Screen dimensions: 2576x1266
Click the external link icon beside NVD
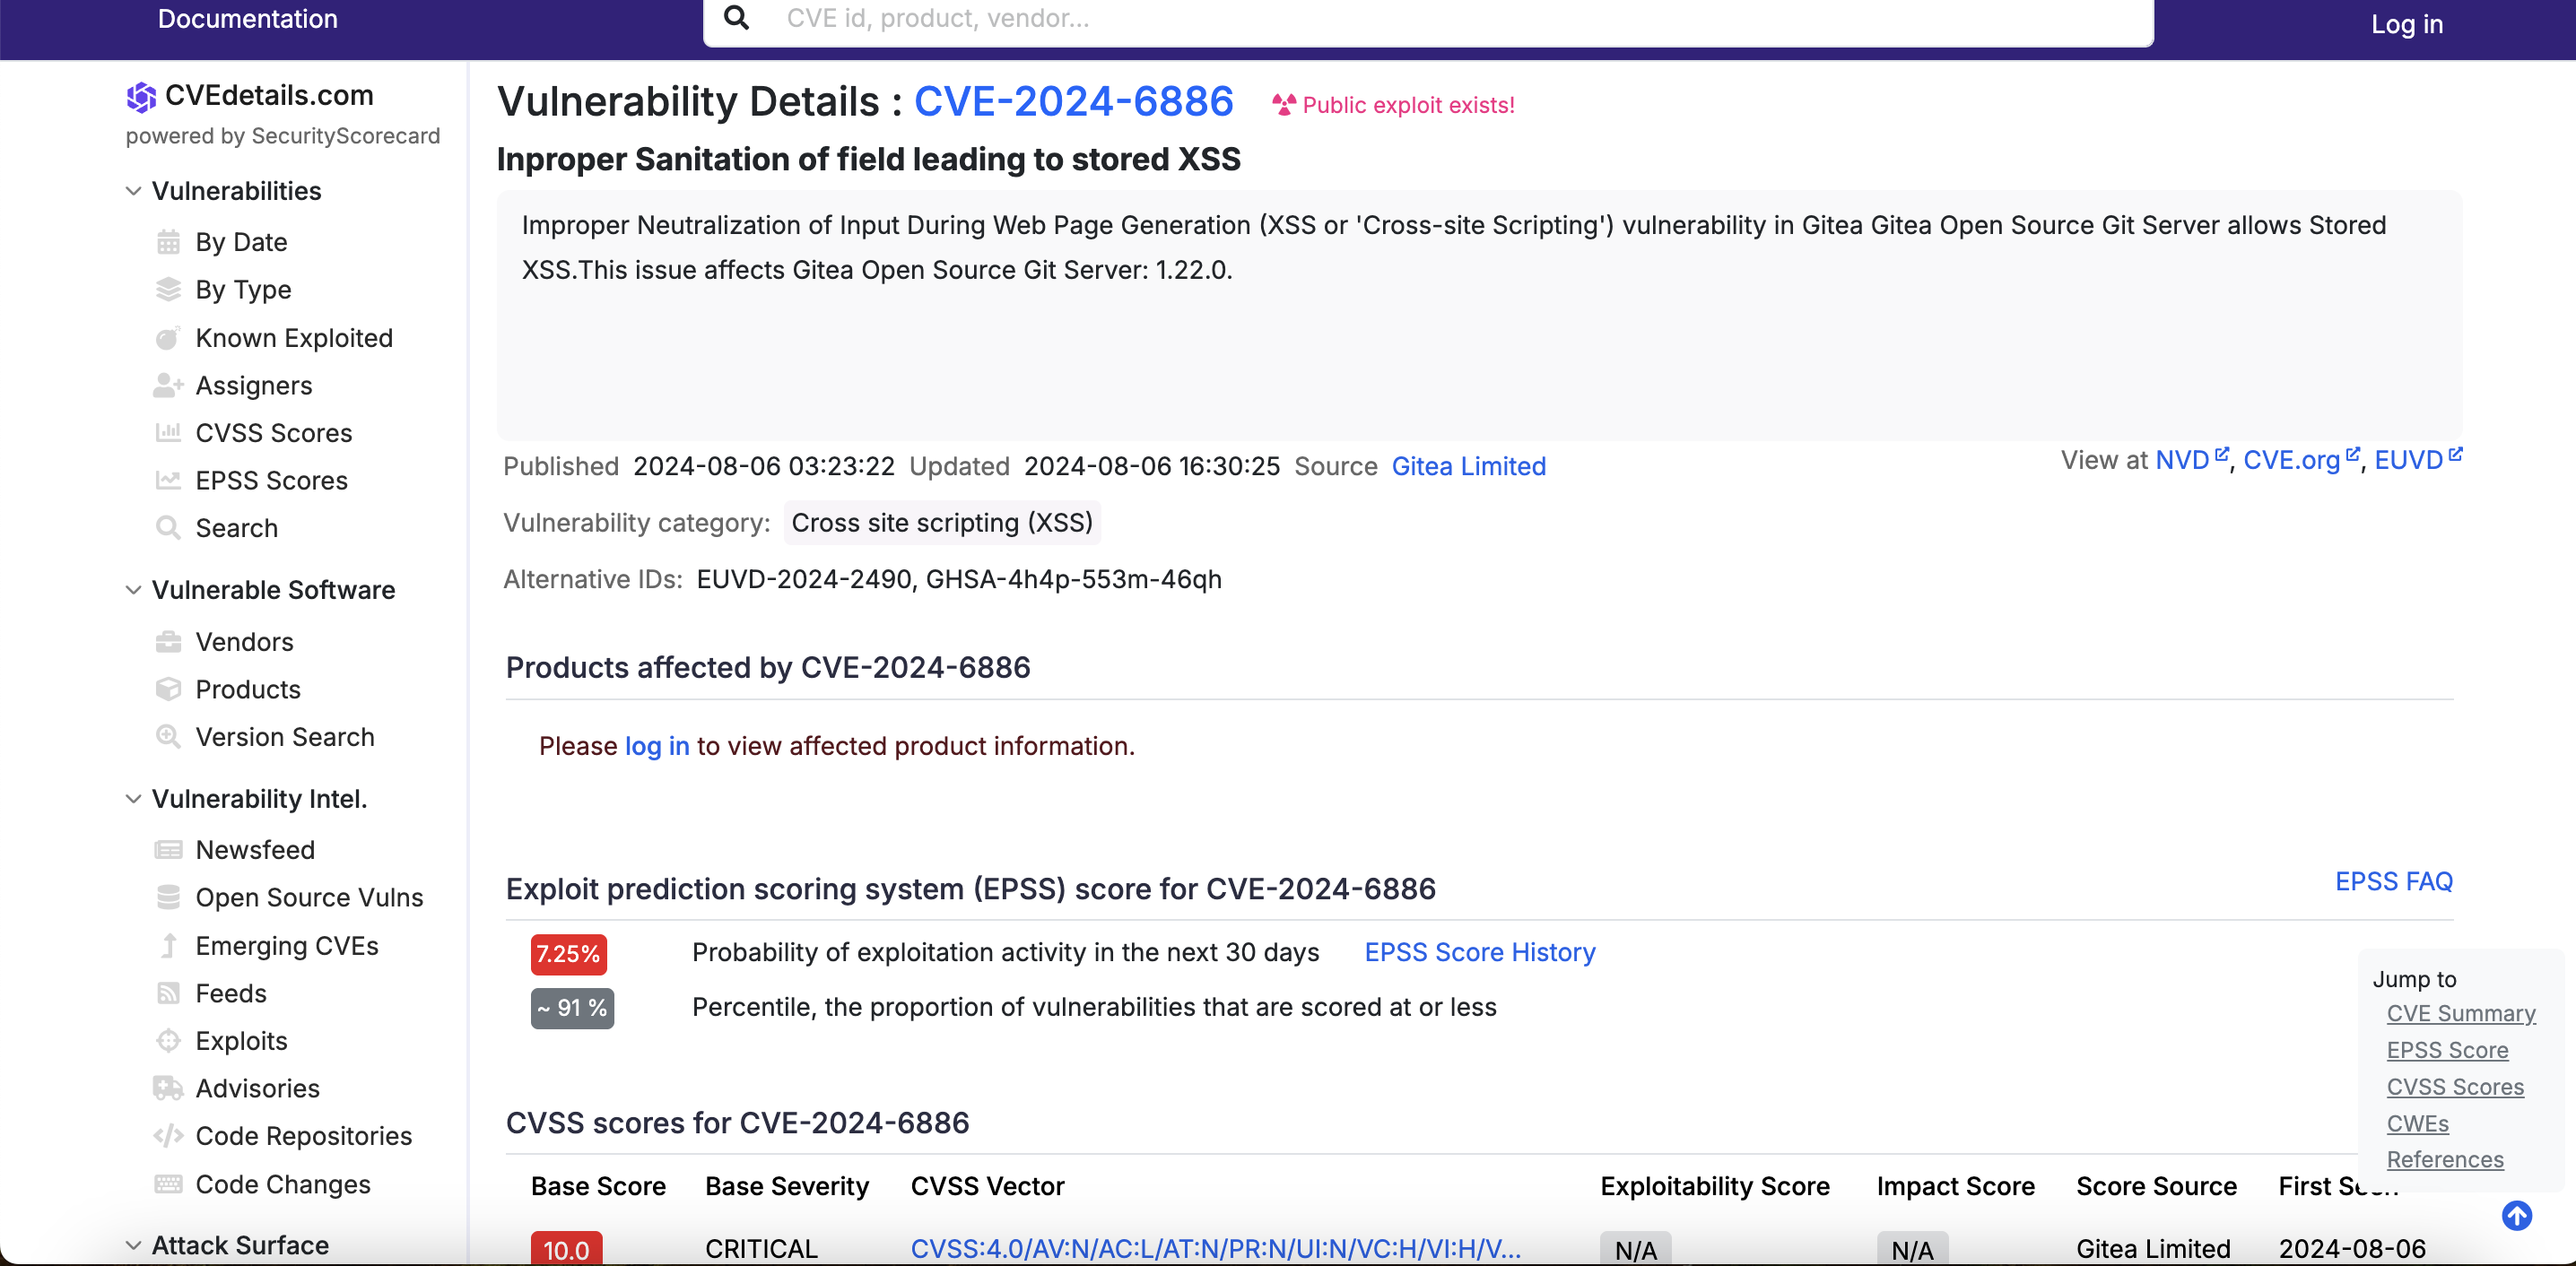click(2221, 455)
